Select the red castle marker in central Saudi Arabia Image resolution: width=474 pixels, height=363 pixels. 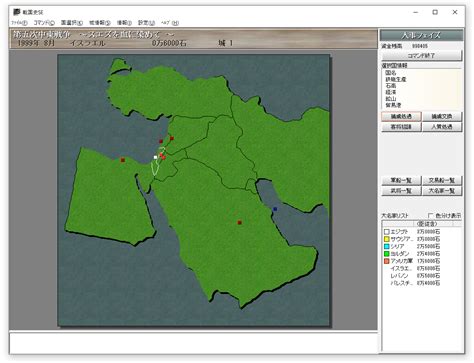(x=239, y=222)
